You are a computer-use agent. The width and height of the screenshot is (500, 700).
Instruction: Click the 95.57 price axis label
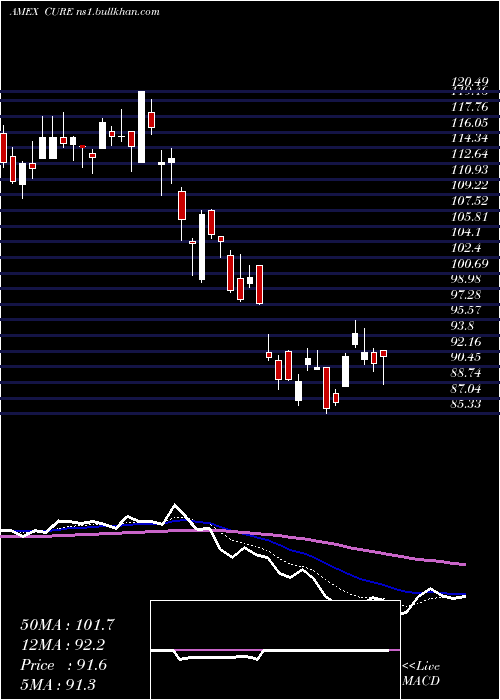coord(467,310)
